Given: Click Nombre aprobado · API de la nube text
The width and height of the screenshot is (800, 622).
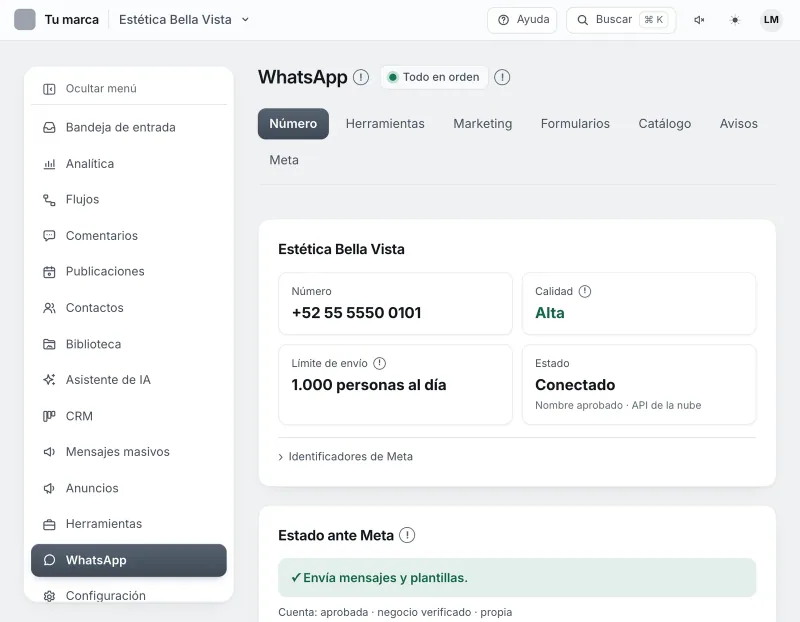Looking at the screenshot, I should 618,405.
